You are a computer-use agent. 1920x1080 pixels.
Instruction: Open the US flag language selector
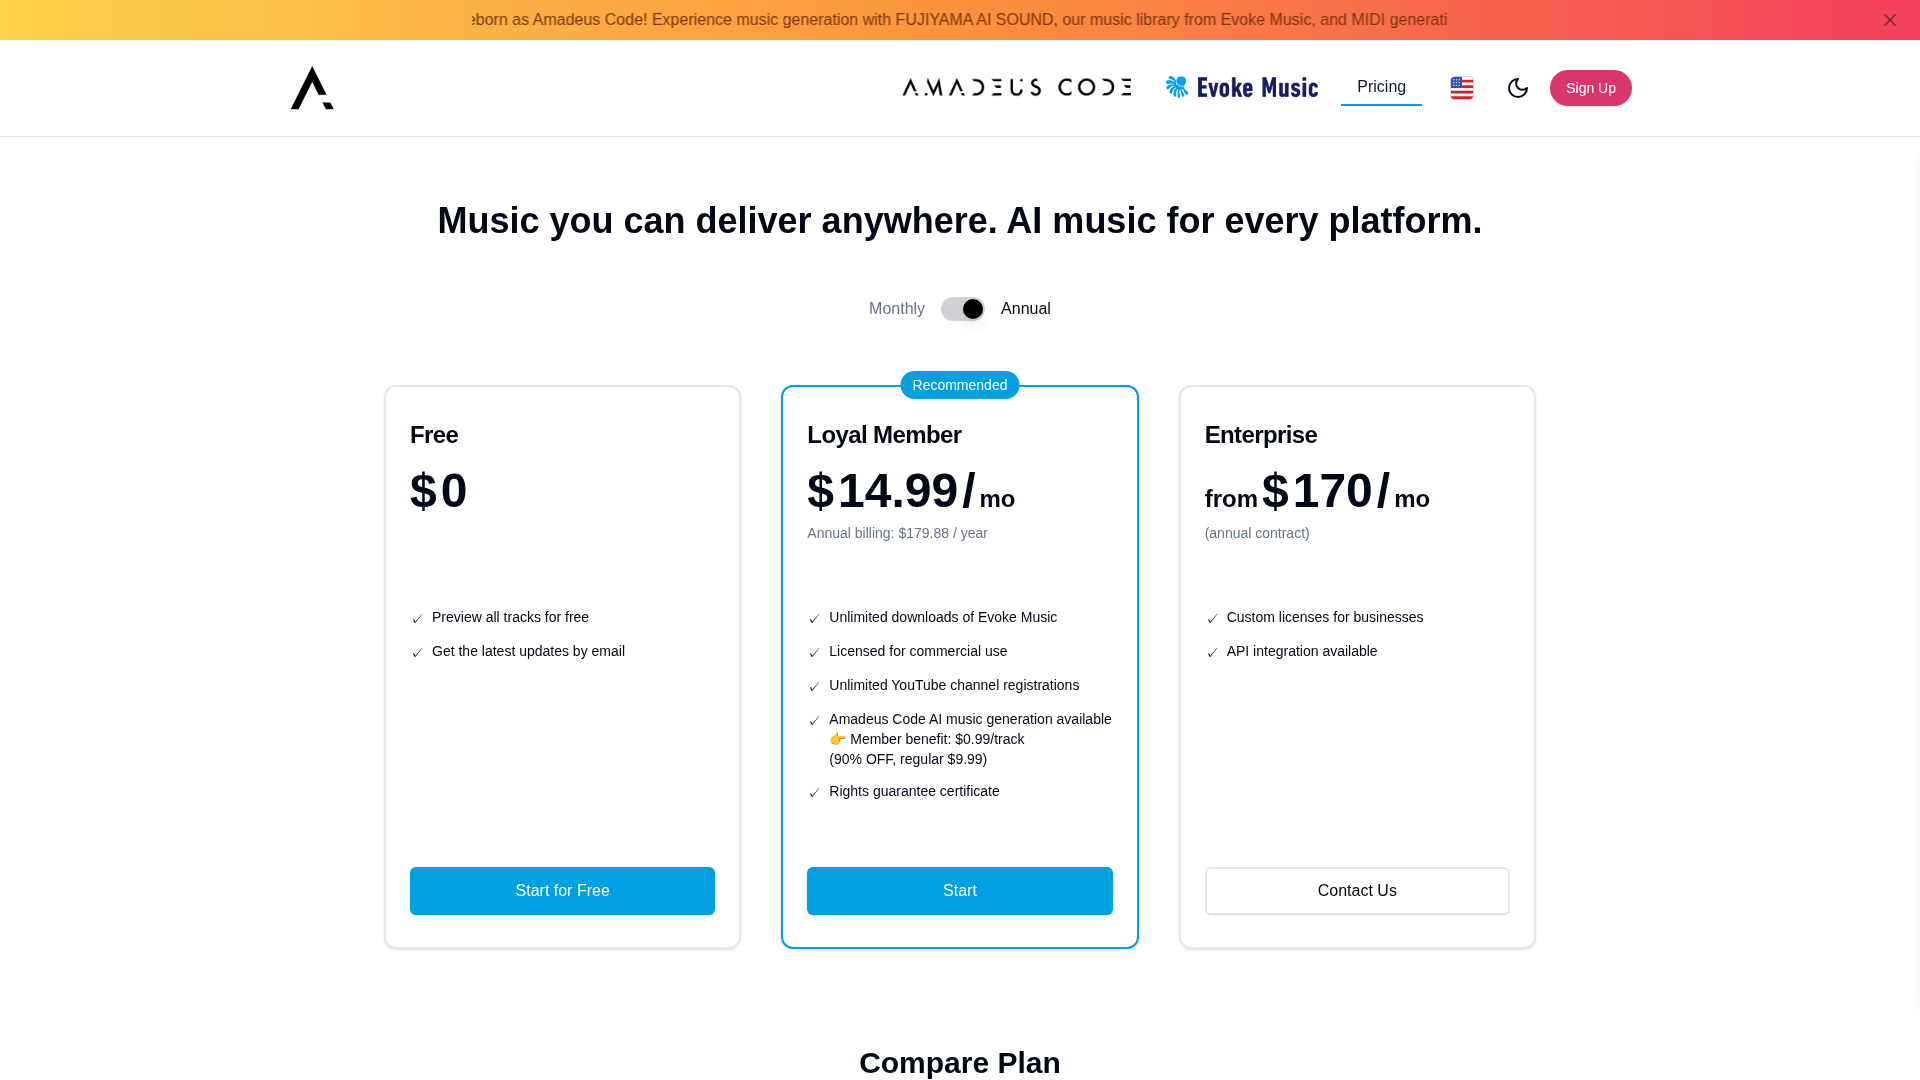1462,88
